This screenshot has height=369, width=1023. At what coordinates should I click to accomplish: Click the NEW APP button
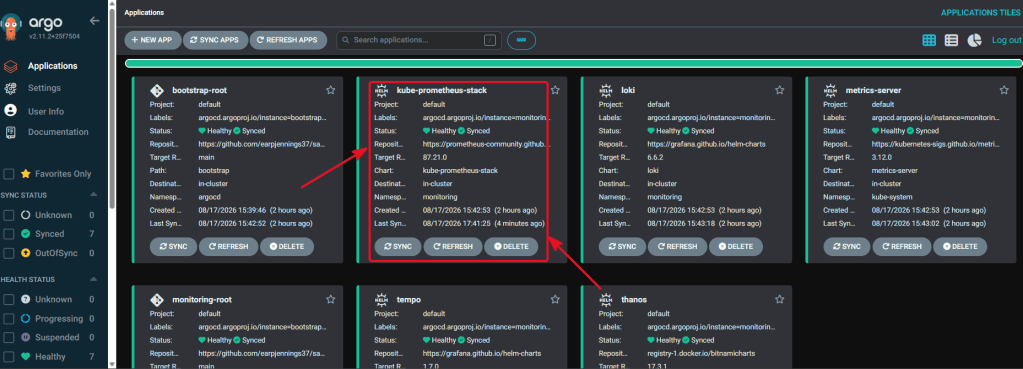click(x=153, y=40)
